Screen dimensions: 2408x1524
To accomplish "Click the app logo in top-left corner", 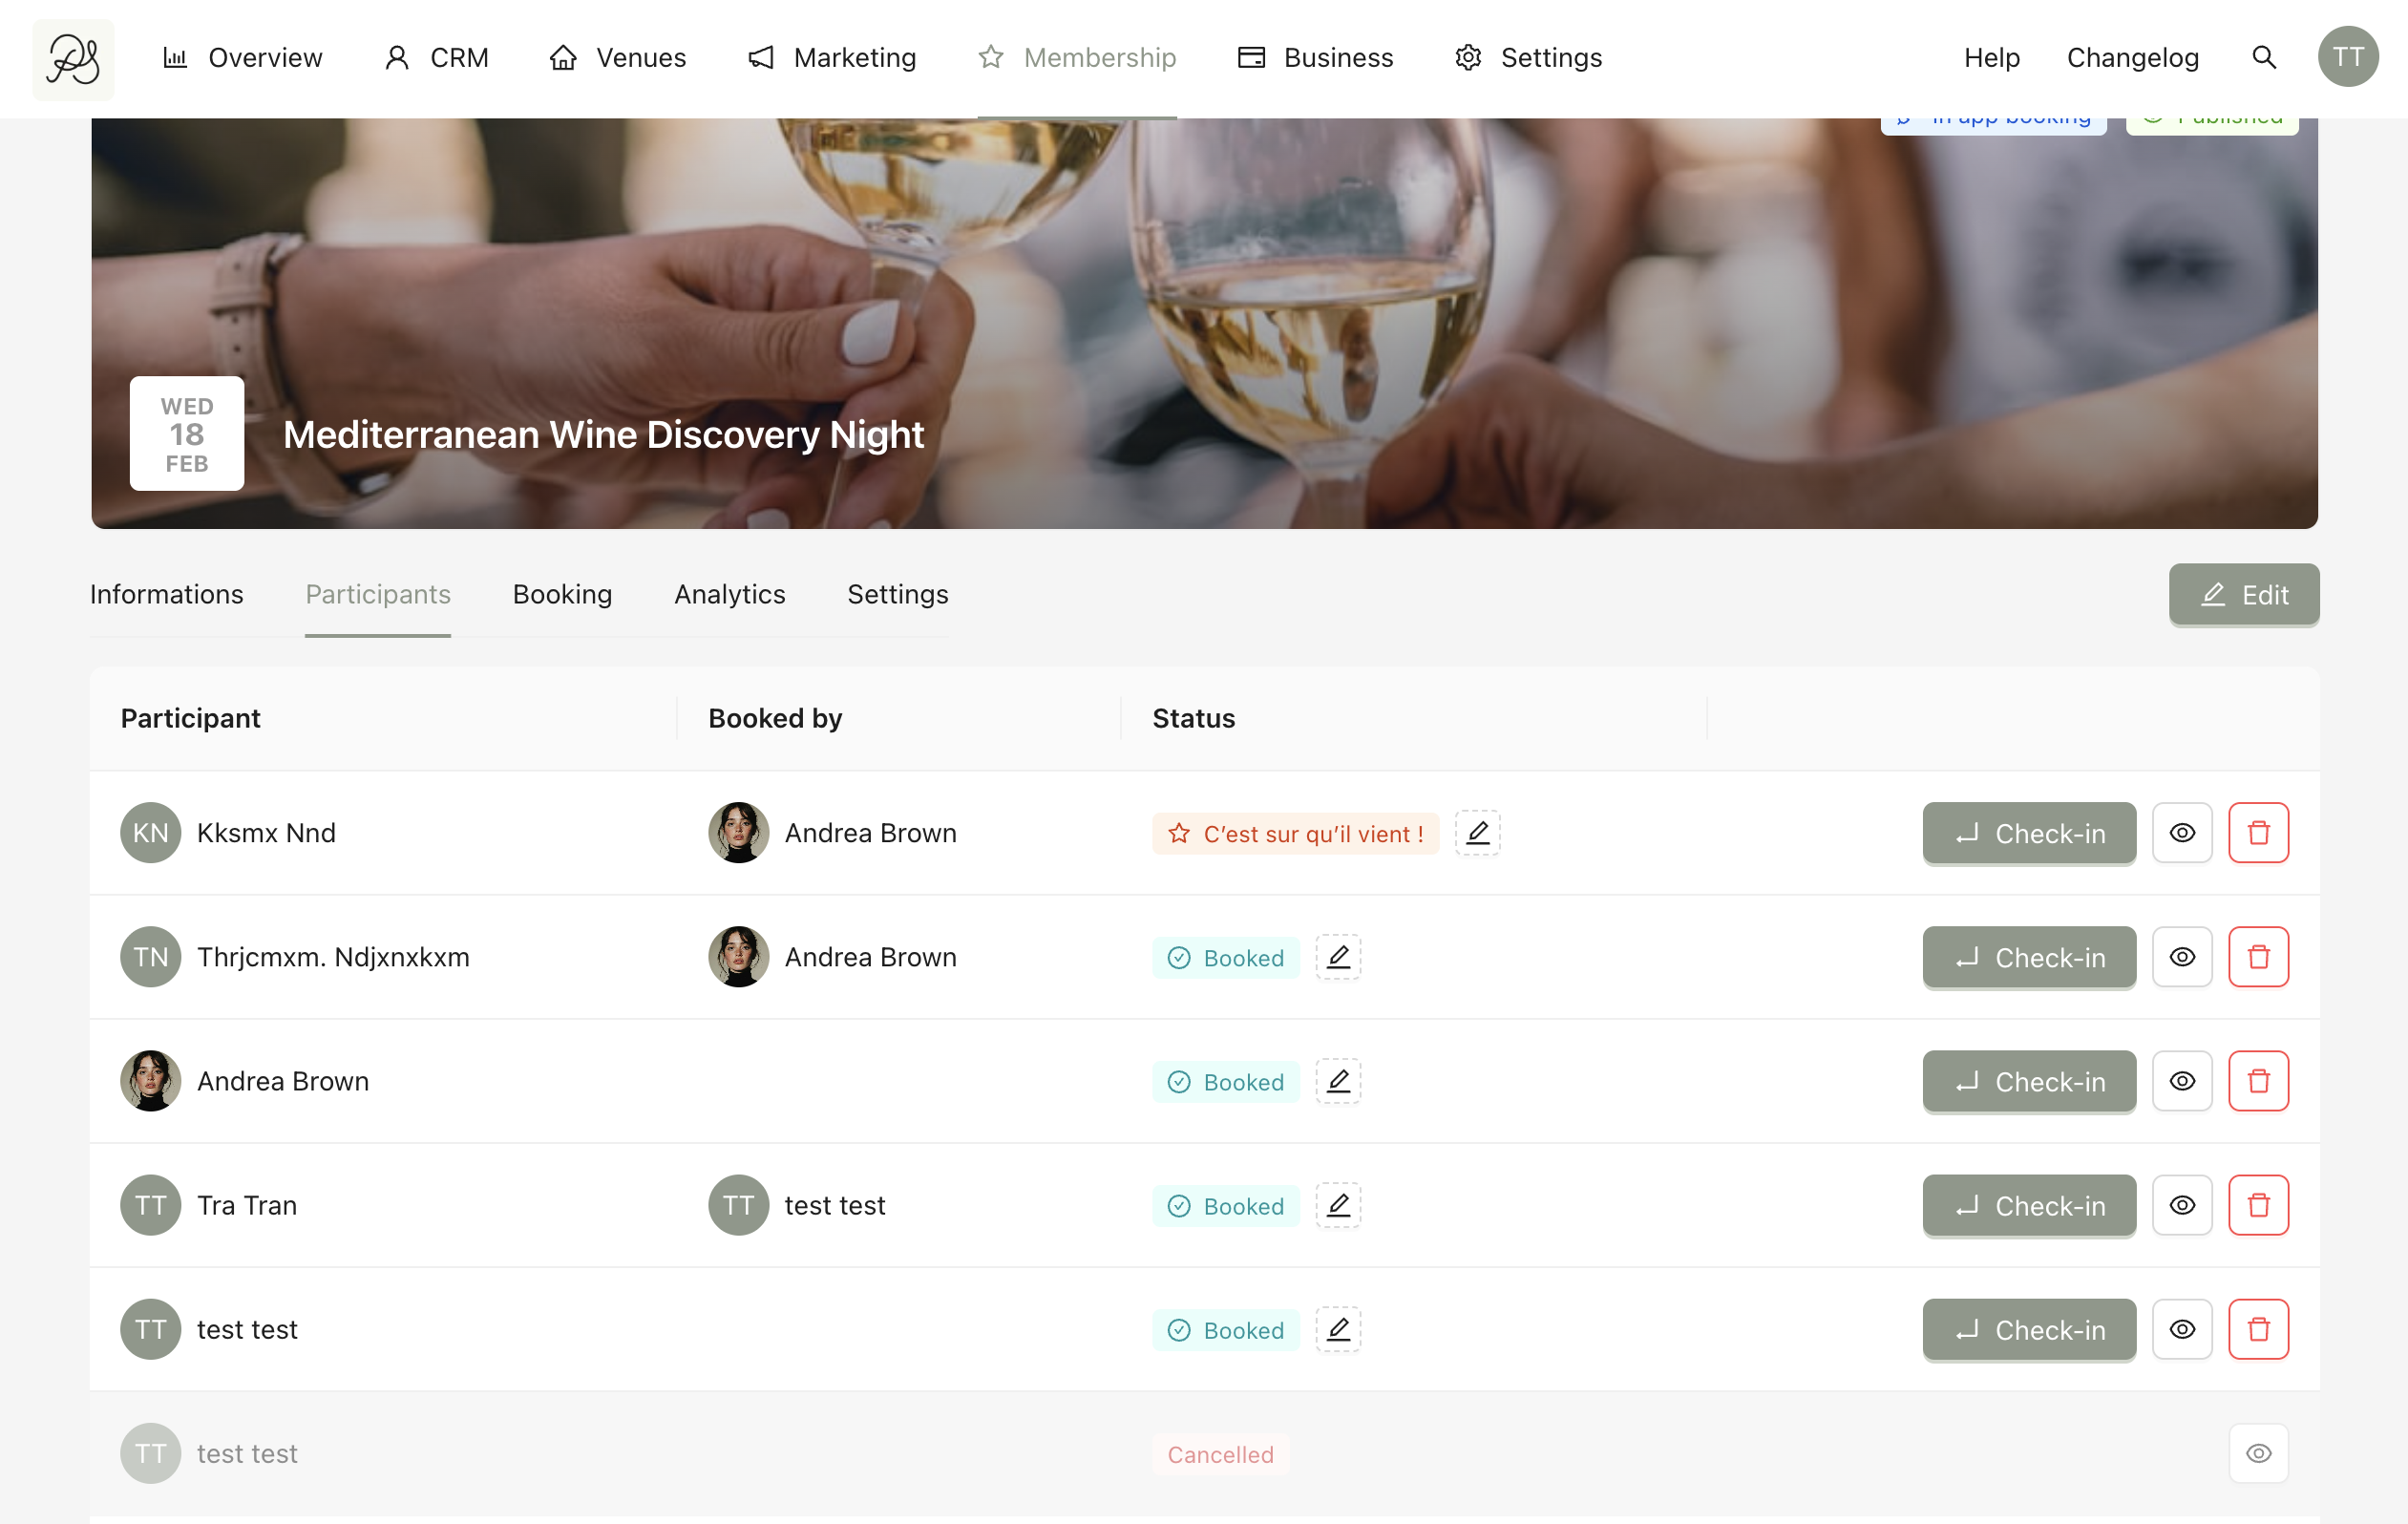I will (x=73, y=59).
